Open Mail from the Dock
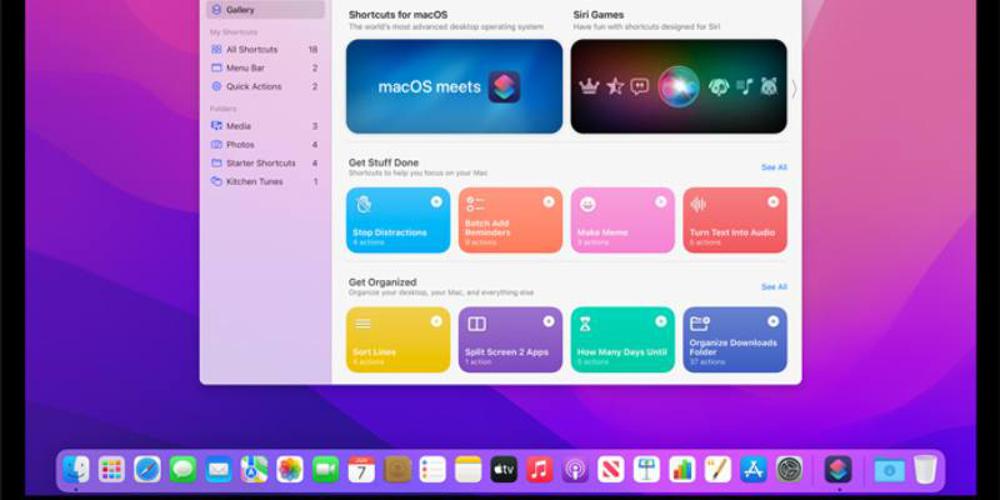 tap(219, 469)
